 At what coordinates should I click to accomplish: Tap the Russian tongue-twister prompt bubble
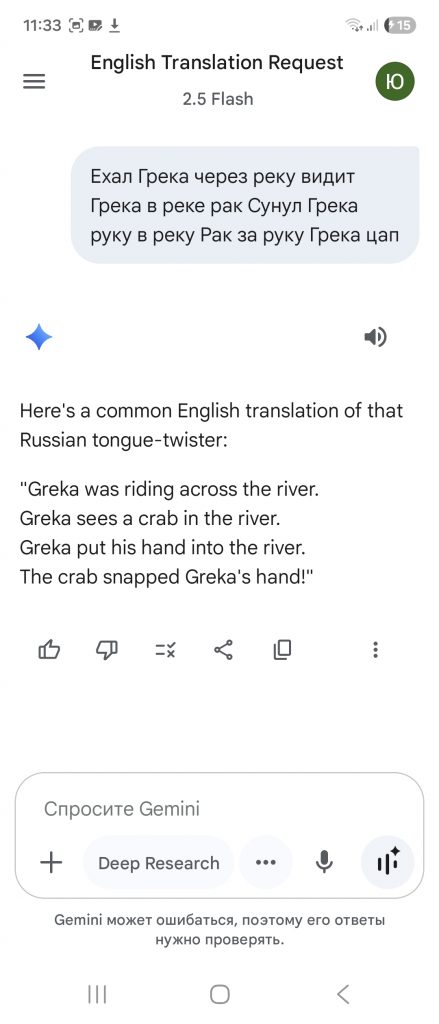(245, 205)
